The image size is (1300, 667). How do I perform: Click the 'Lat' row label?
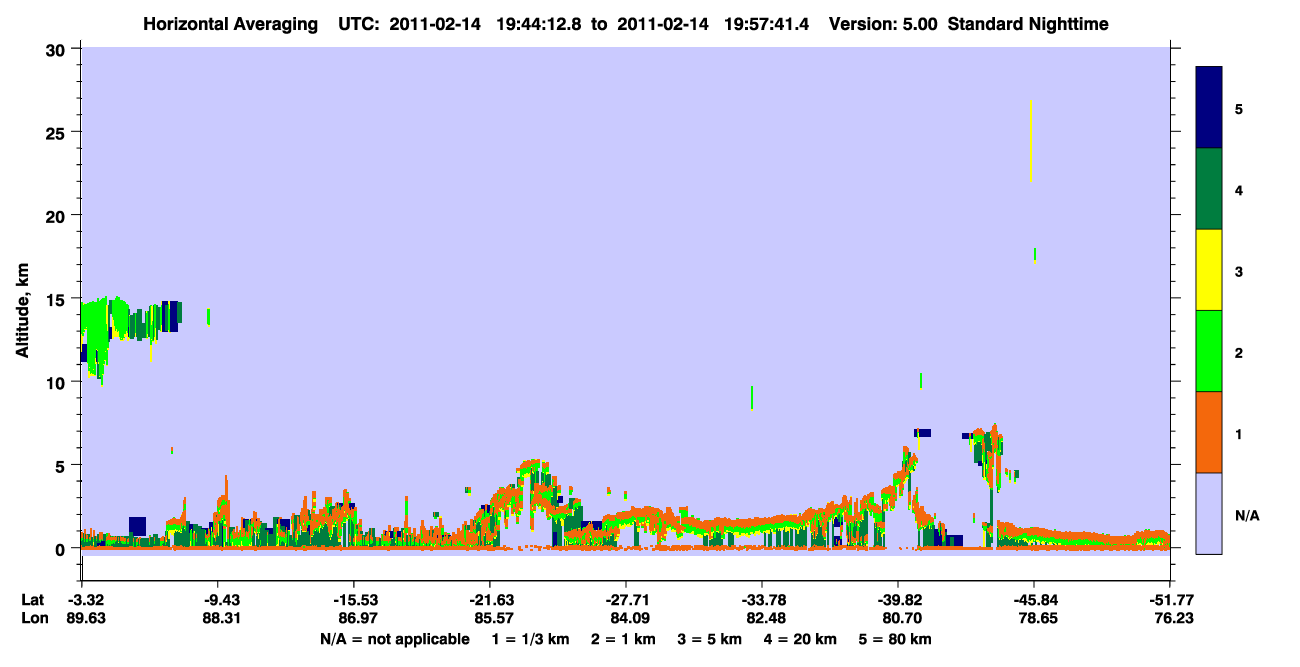[33, 600]
